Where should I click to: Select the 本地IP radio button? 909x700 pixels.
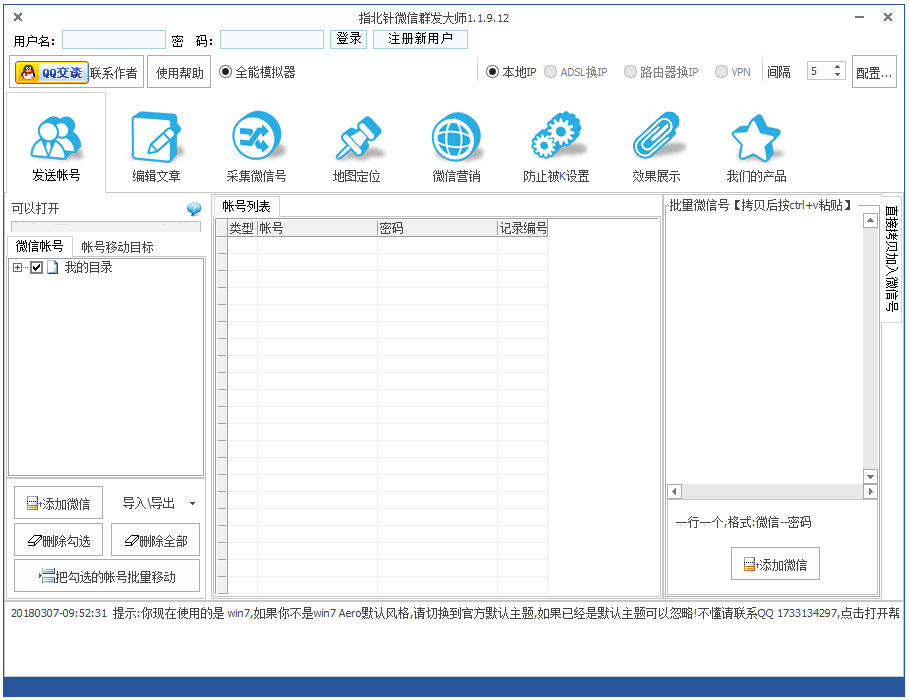click(x=493, y=72)
